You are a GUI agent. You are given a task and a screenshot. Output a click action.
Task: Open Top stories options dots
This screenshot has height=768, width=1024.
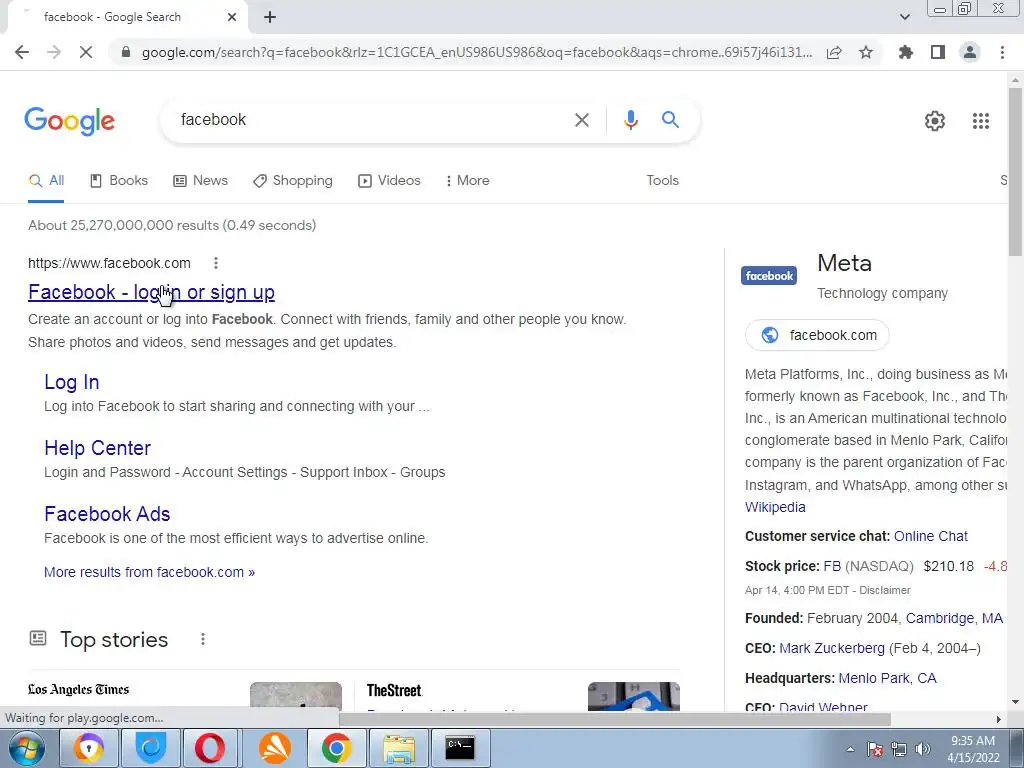click(x=203, y=639)
